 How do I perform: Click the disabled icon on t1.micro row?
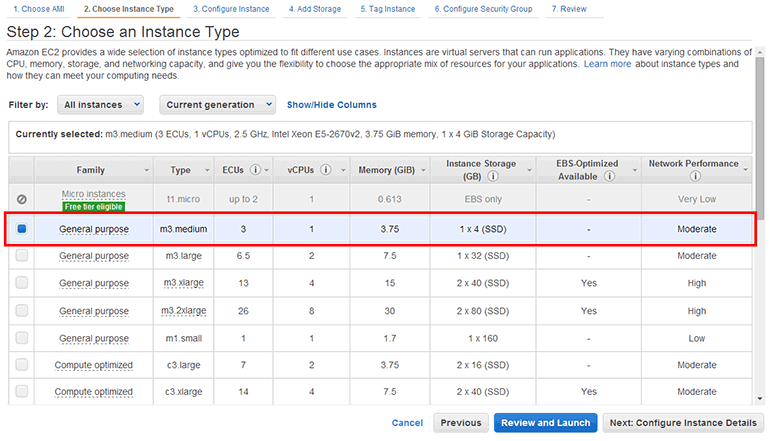click(22, 200)
